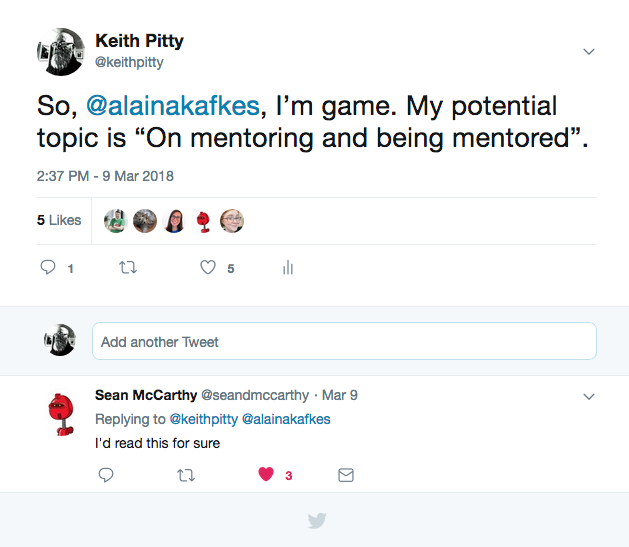Image resolution: width=629 pixels, height=547 pixels.
Task: Open the @alainakafkes mention in the main tweet
Action: 173,106
